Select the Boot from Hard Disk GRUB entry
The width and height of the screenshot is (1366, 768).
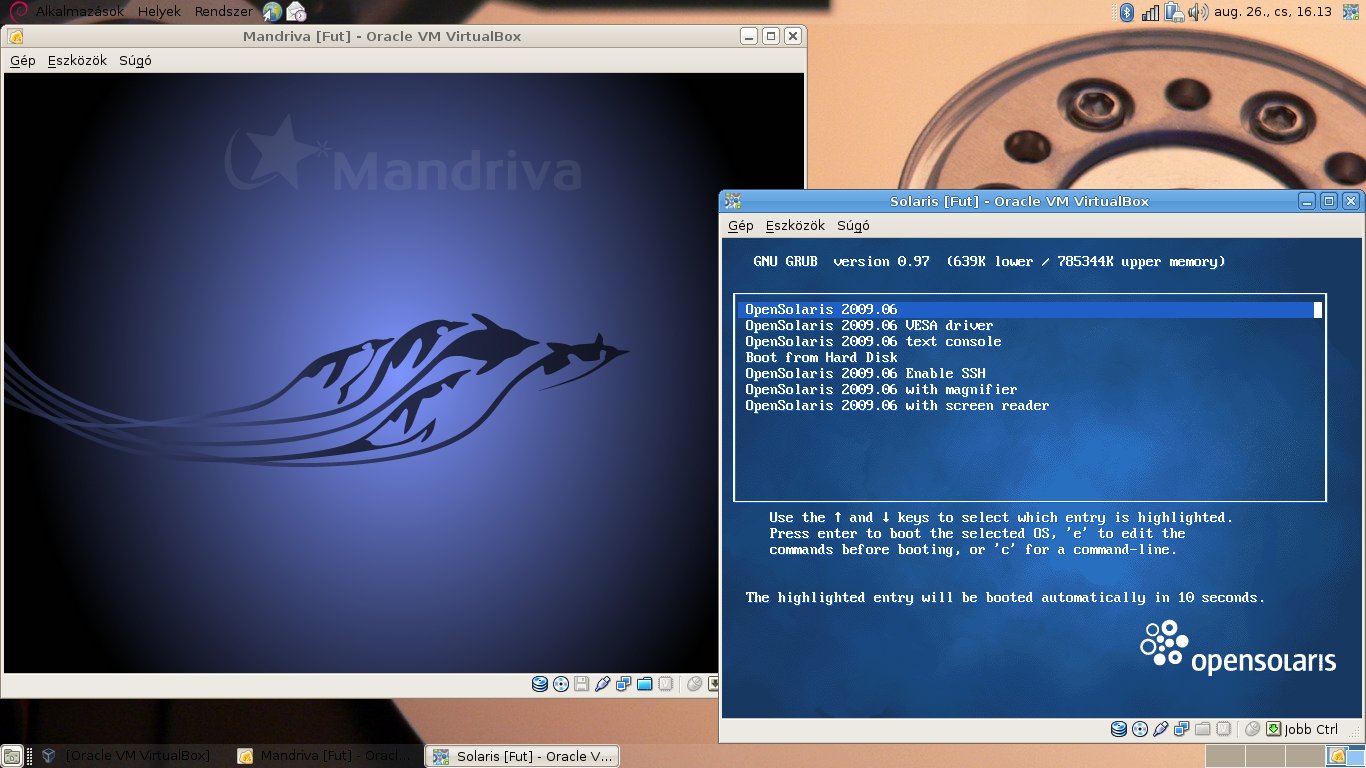pos(821,357)
